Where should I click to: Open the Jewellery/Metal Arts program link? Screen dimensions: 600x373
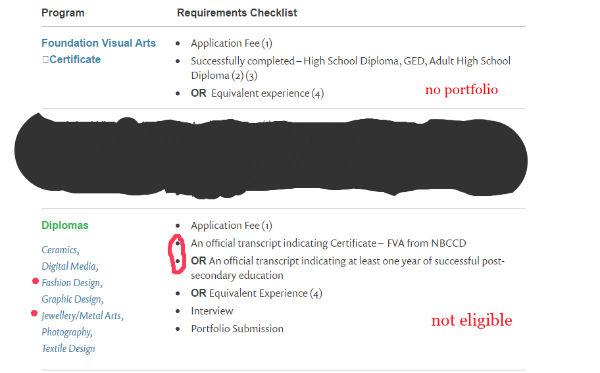[x=82, y=316]
